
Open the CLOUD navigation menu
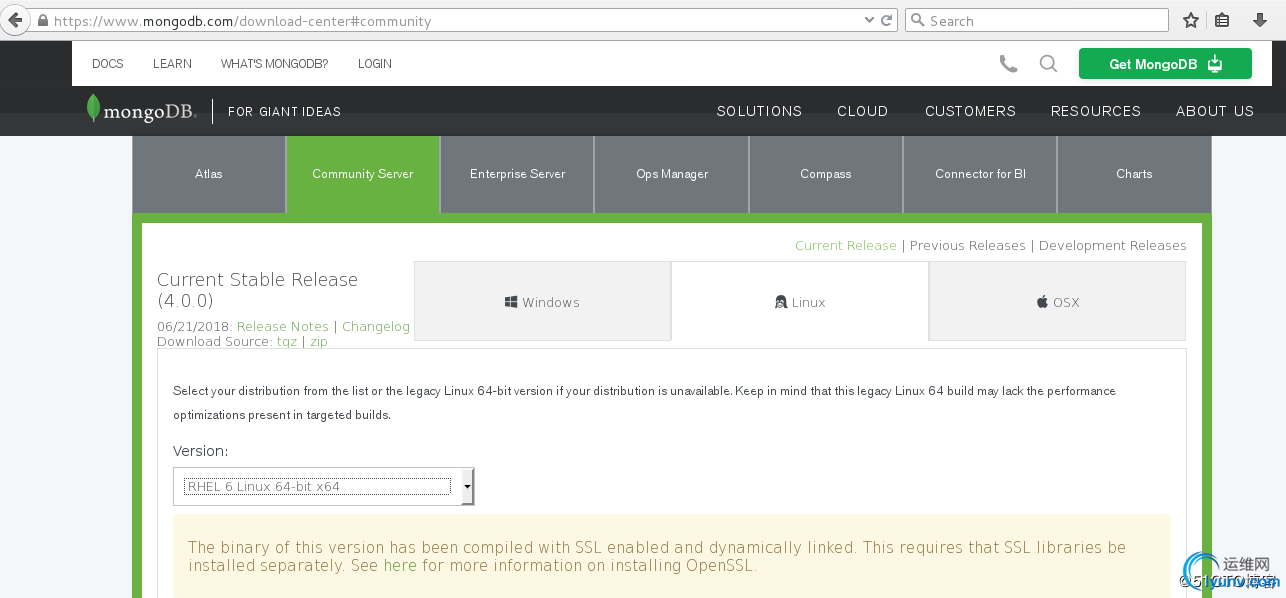(863, 111)
